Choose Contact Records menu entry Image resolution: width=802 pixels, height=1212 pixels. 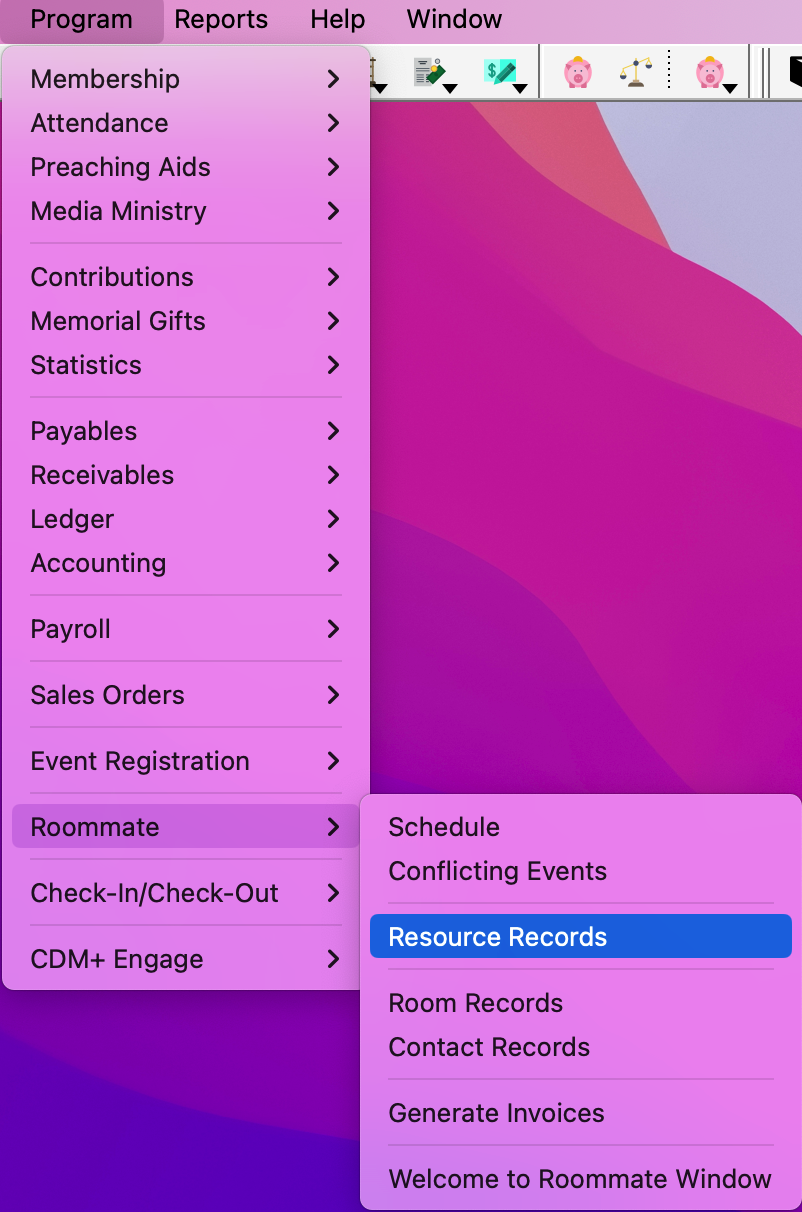(489, 1047)
